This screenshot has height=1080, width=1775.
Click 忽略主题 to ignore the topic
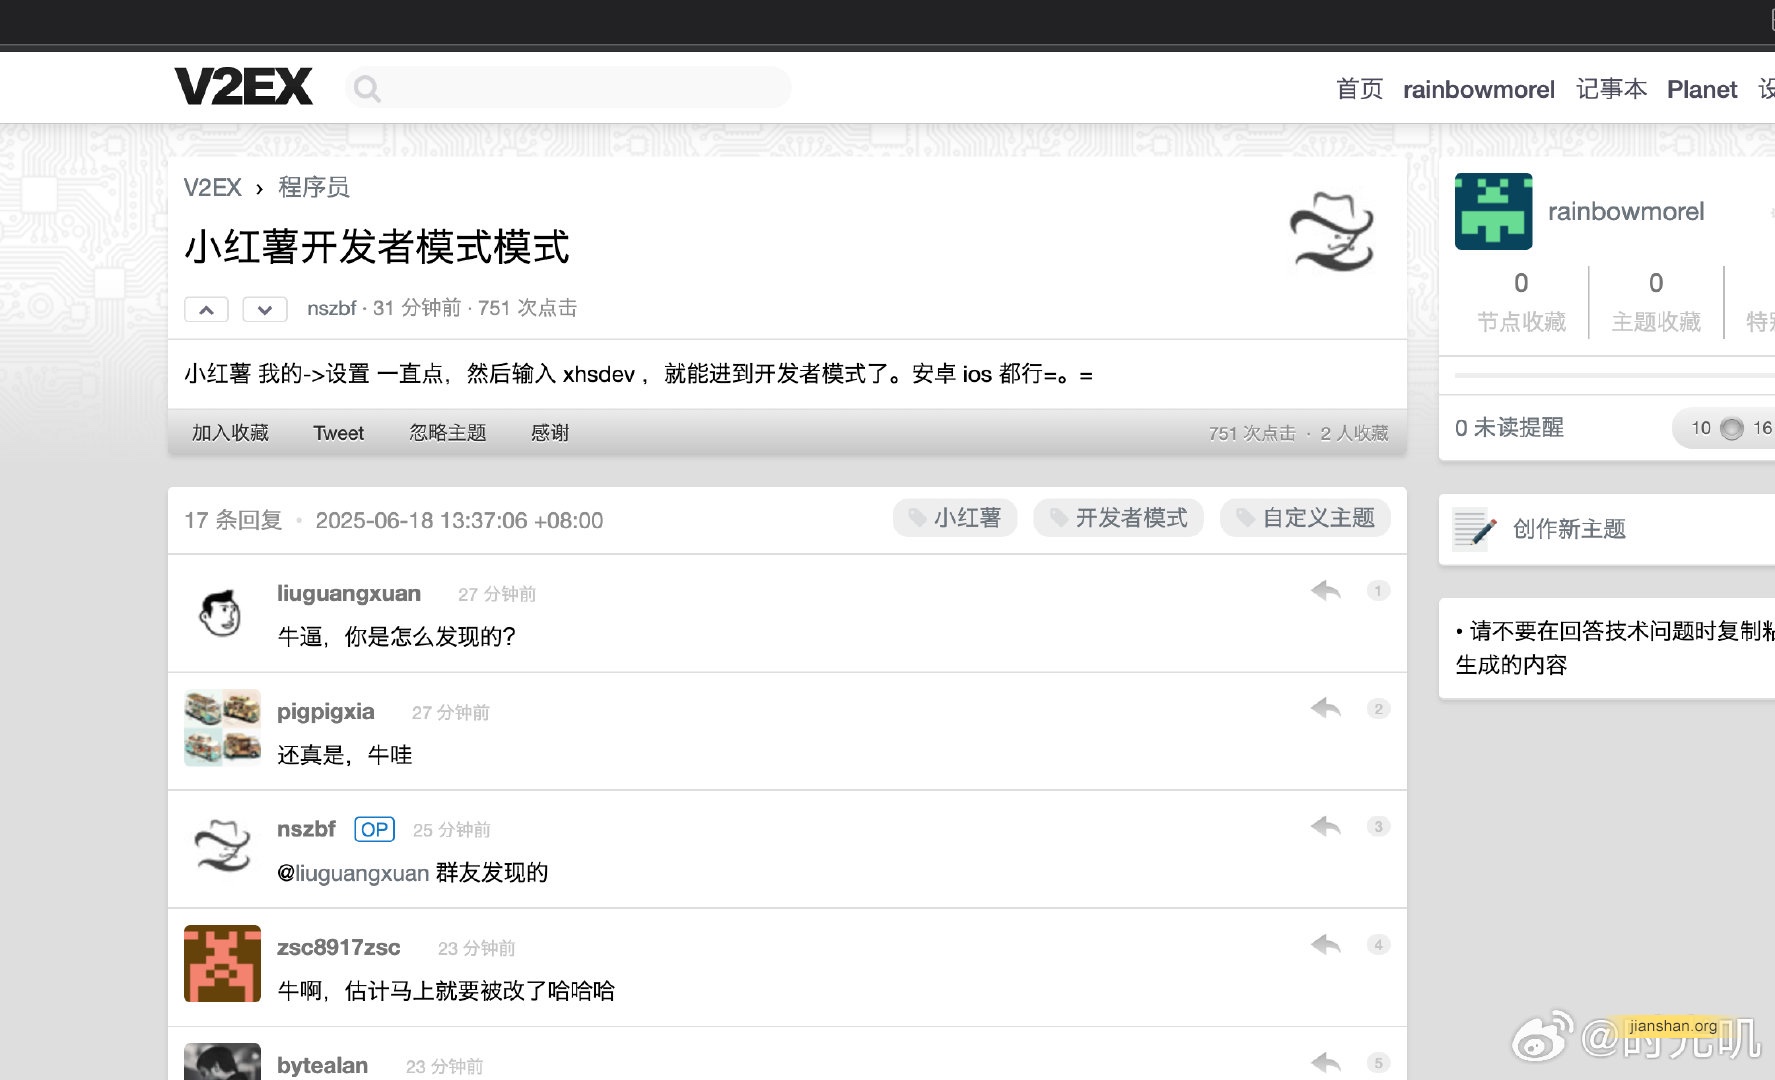(448, 433)
